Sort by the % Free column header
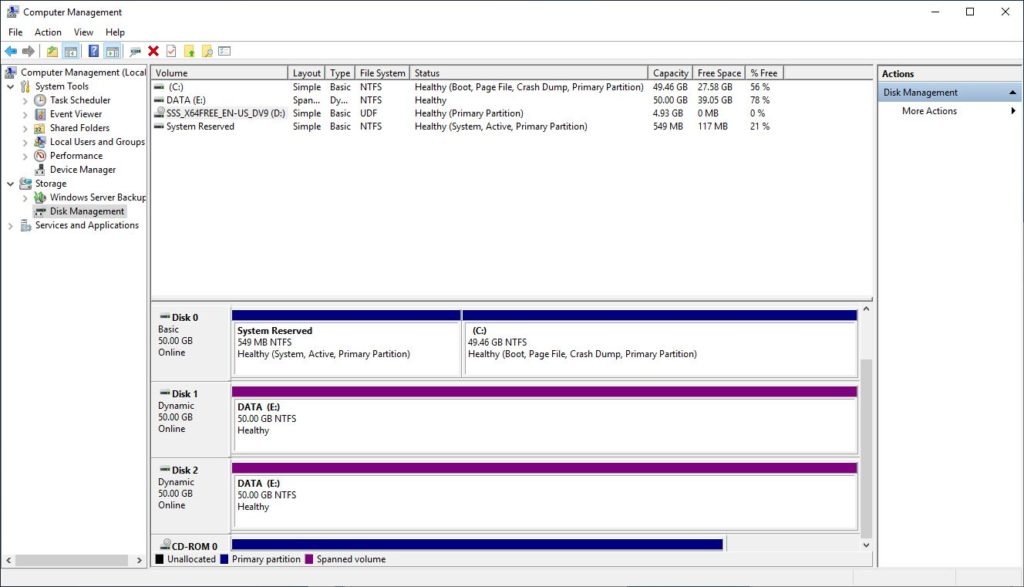The height and width of the screenshot is (587, 1024). (x=764, y=73)
